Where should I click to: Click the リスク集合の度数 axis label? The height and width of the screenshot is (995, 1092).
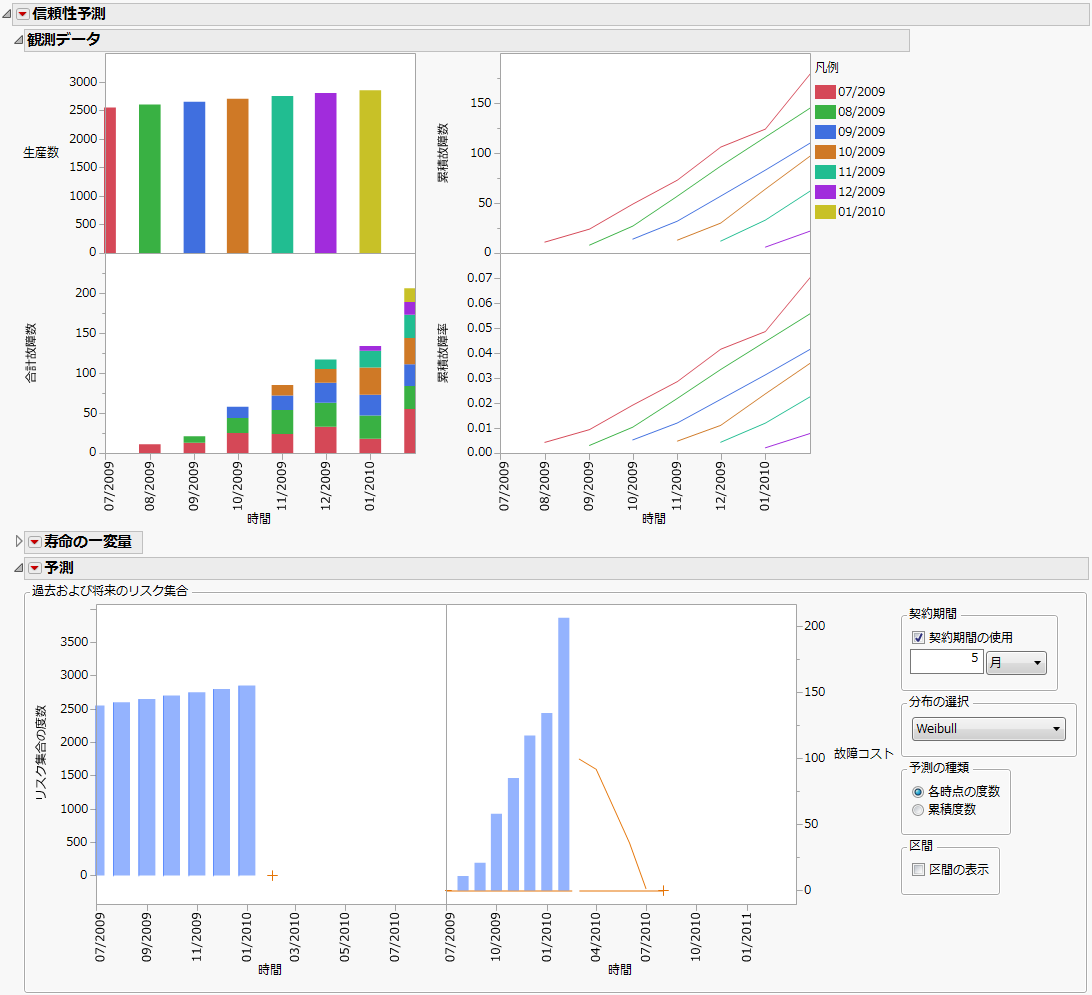41,752
